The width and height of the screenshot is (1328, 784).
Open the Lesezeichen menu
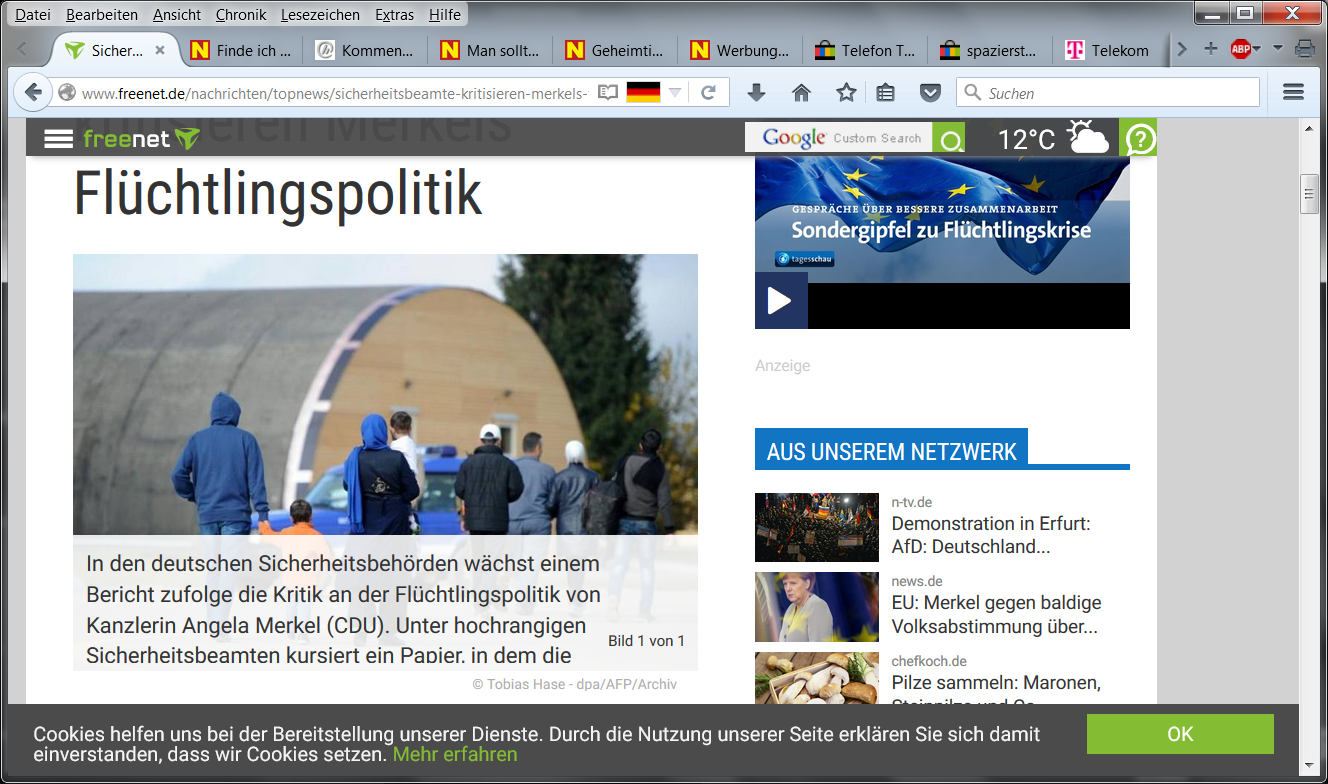pos(321,15)
